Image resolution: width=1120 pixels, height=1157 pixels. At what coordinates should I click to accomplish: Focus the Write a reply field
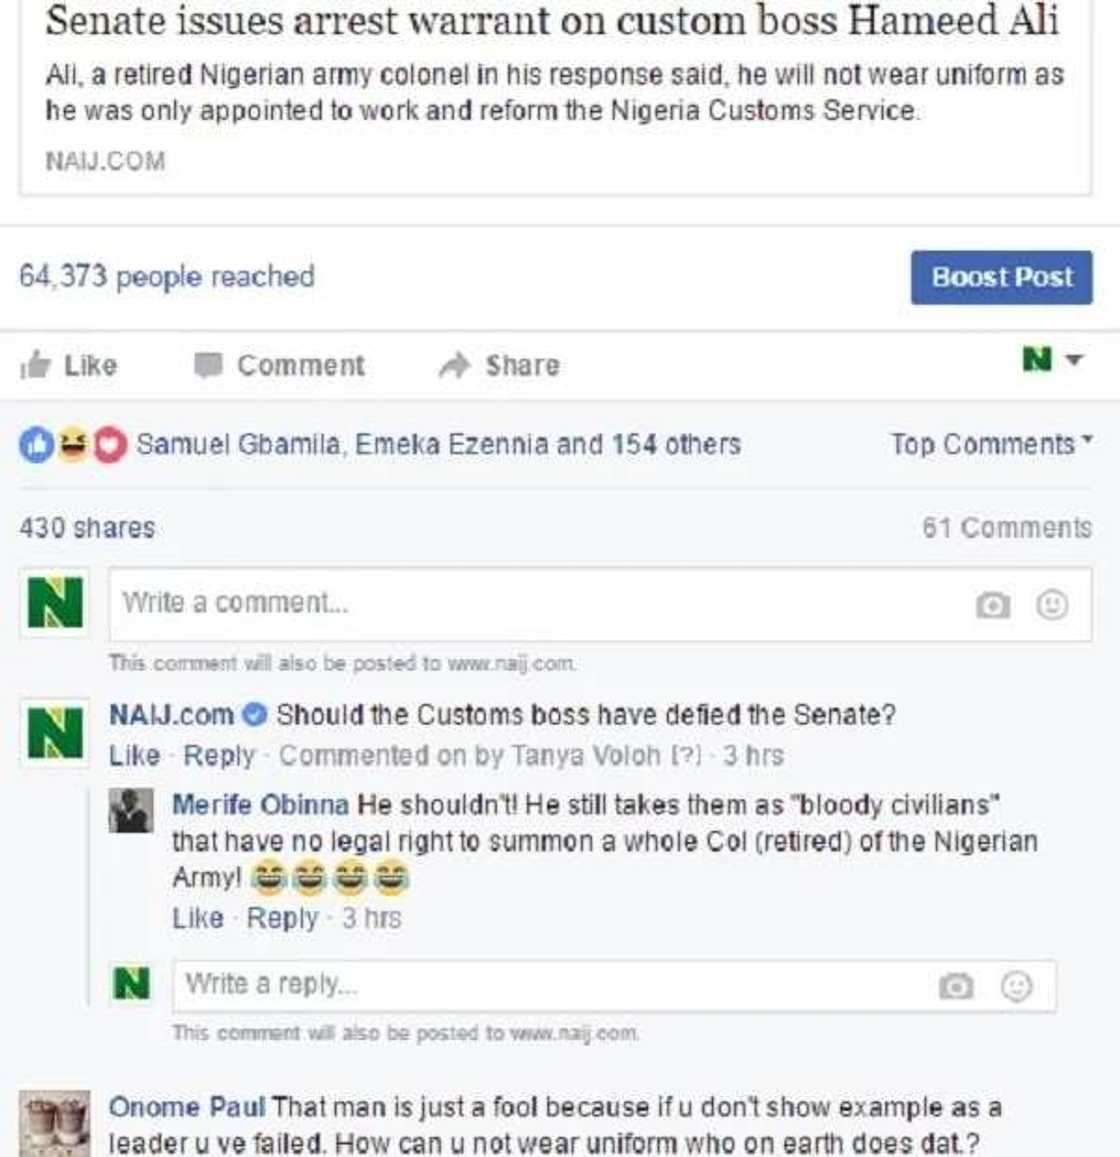(550, 985)
